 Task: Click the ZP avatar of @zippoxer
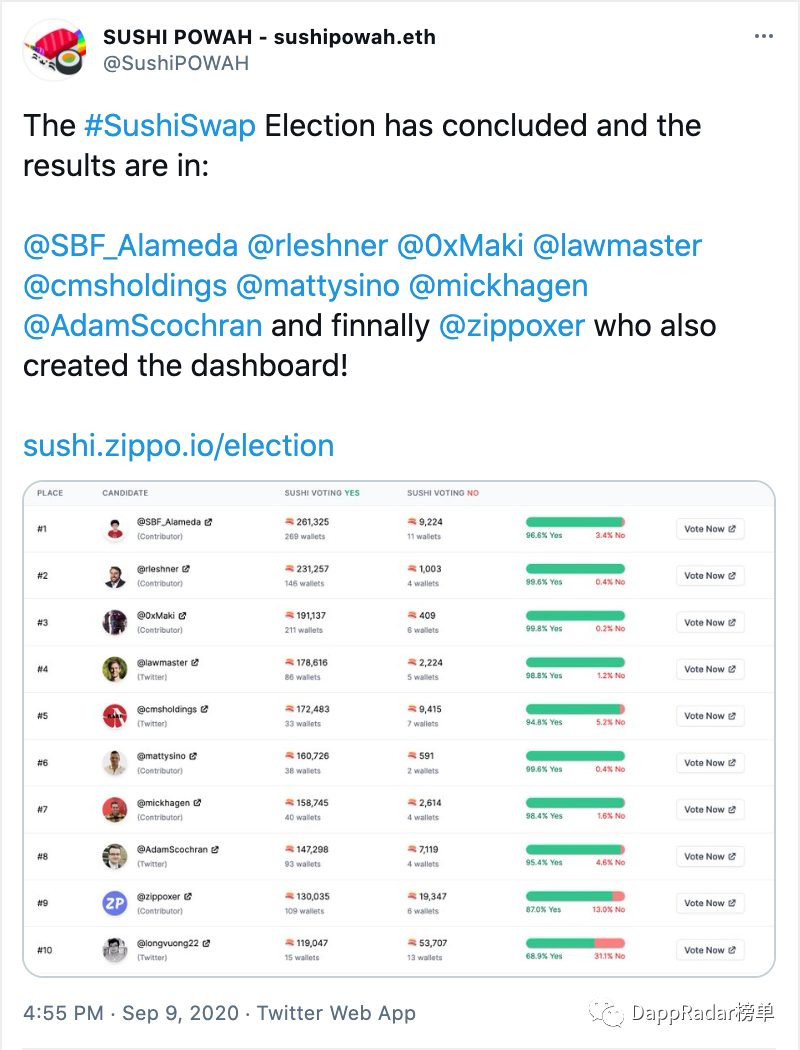coord(114,903)
